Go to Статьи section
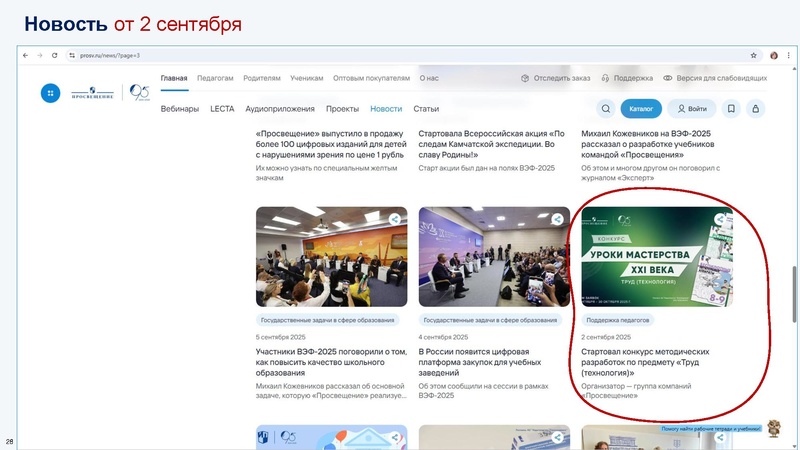Image resolution: width=800 pixels, height=450 pixels. [426, 109]
